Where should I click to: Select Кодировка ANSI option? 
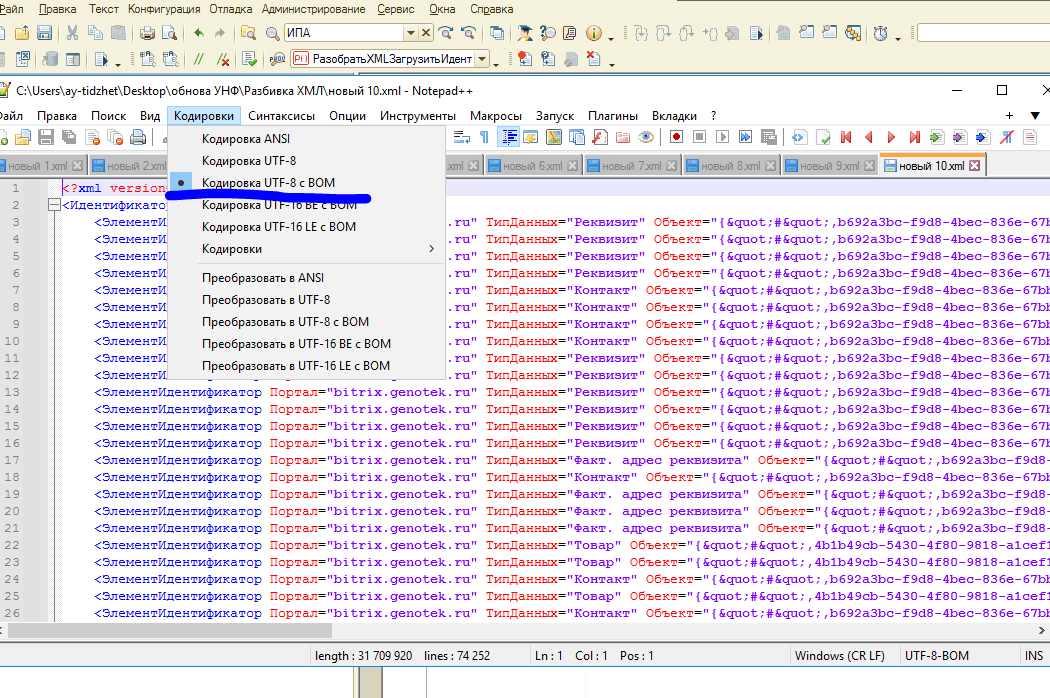(305, 139)
